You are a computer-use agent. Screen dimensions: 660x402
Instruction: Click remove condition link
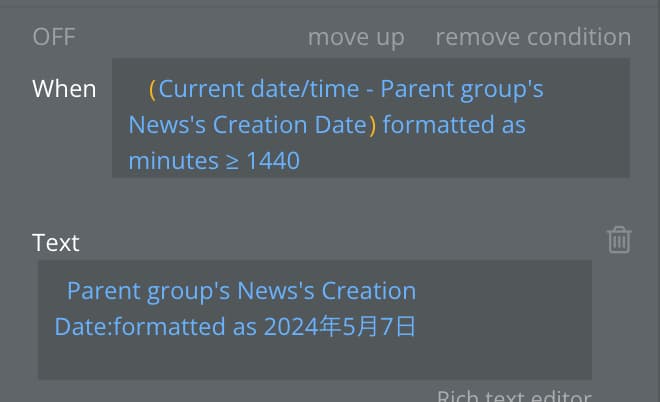(x=533, y=37)
